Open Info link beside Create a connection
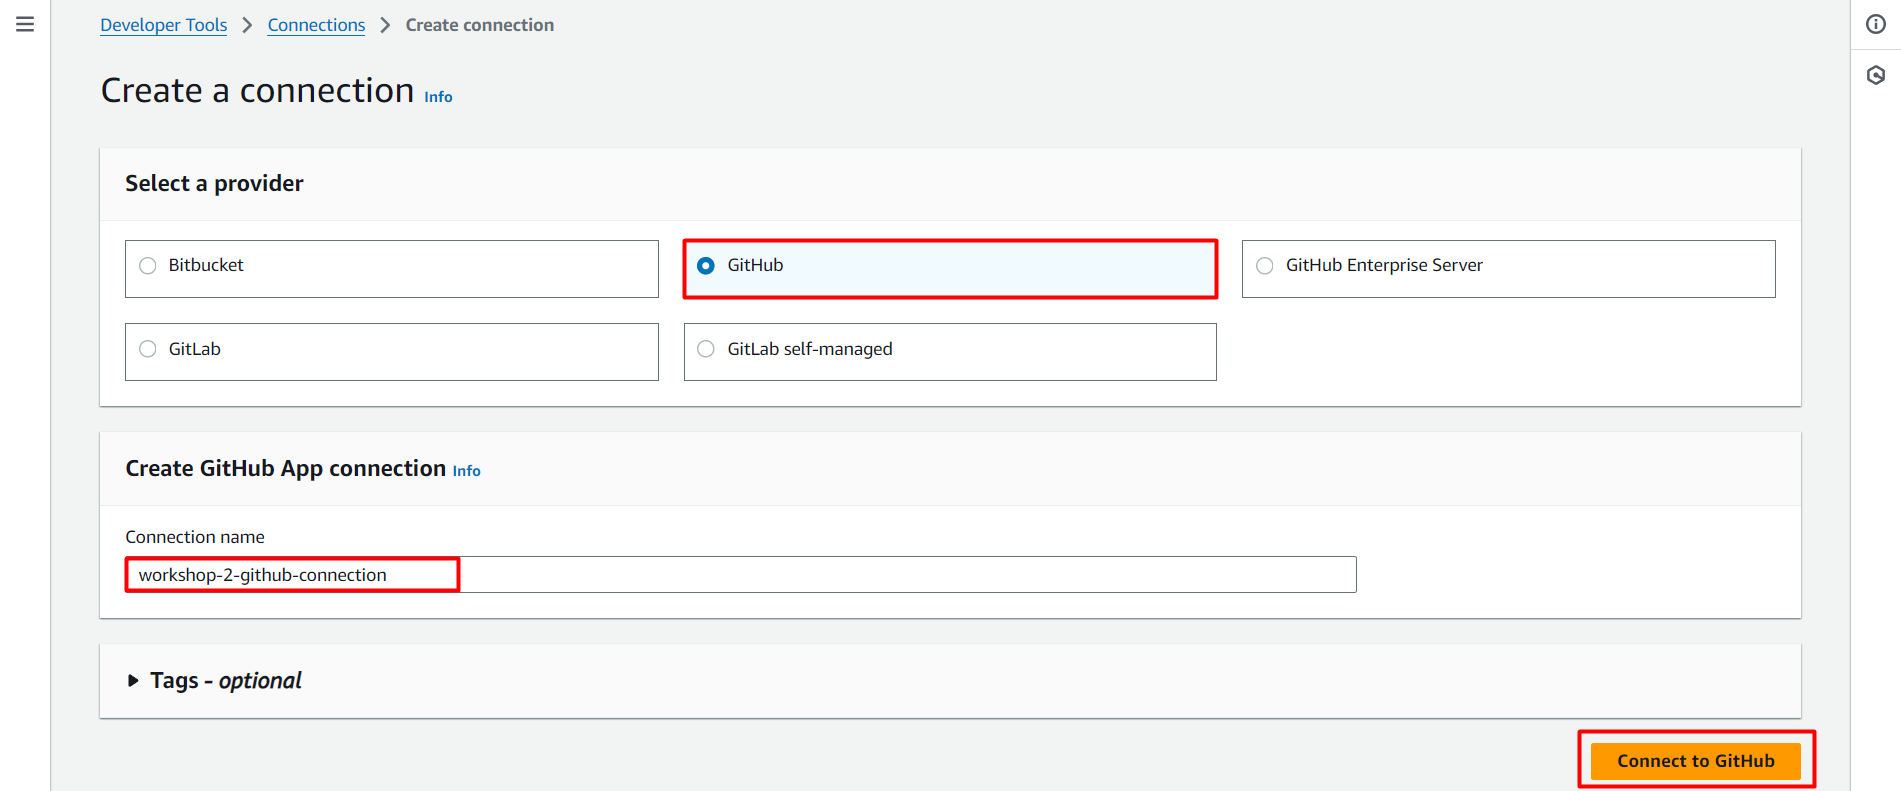The image size is (1901, 791). click(438, 97)
